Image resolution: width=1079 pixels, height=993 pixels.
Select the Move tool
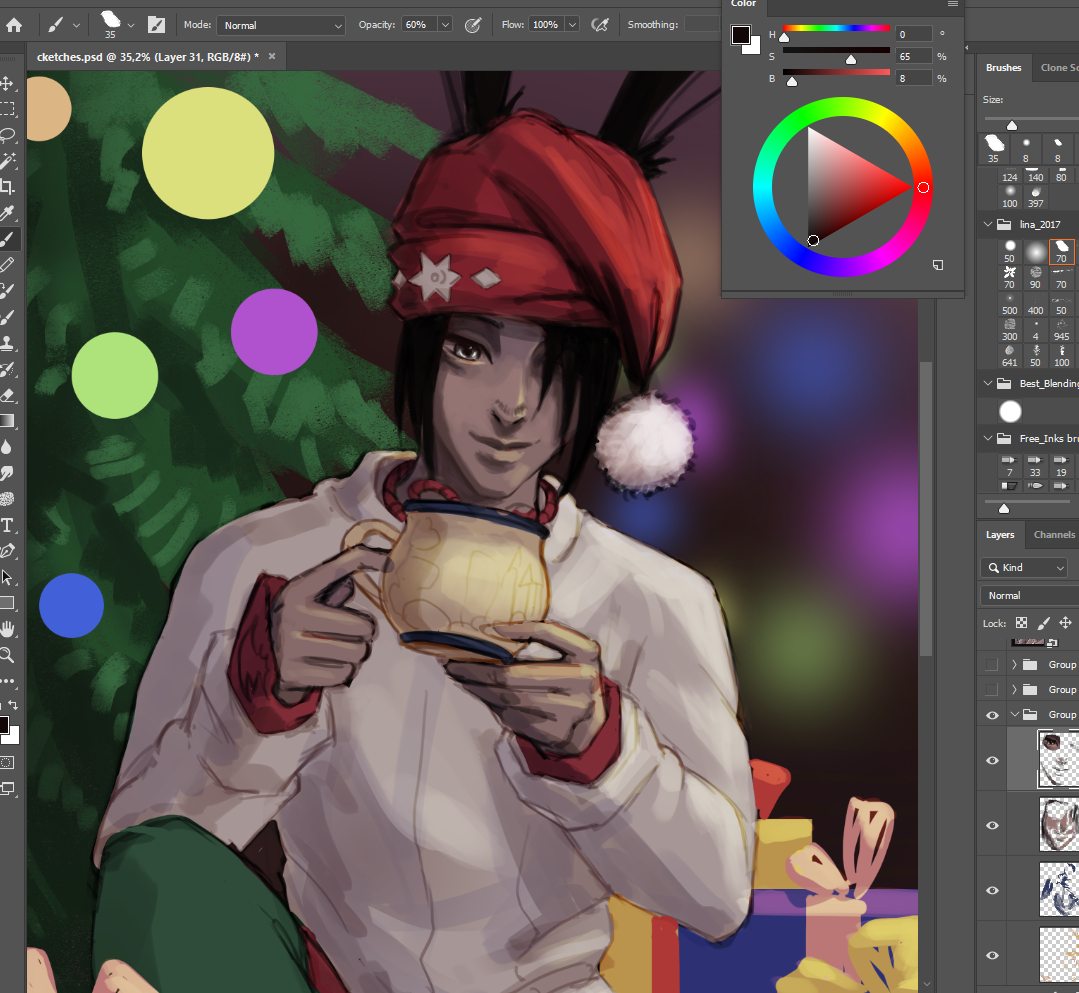[7, 84]
